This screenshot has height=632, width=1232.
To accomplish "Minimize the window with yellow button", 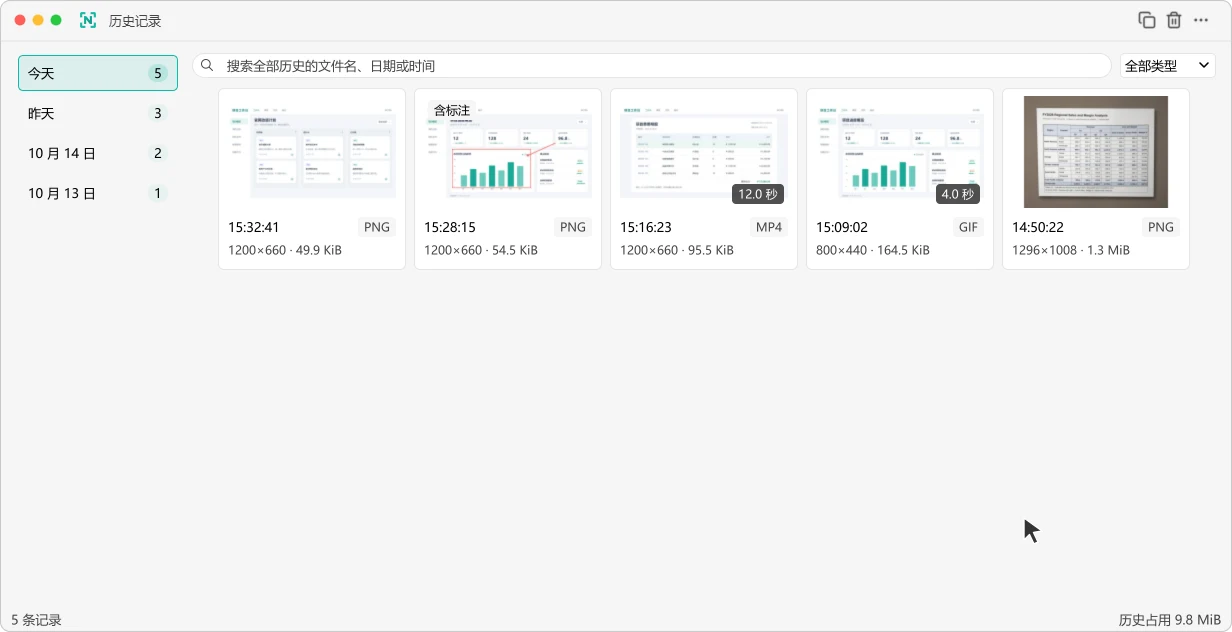I will pyautogui.click(x=38, y=20).
